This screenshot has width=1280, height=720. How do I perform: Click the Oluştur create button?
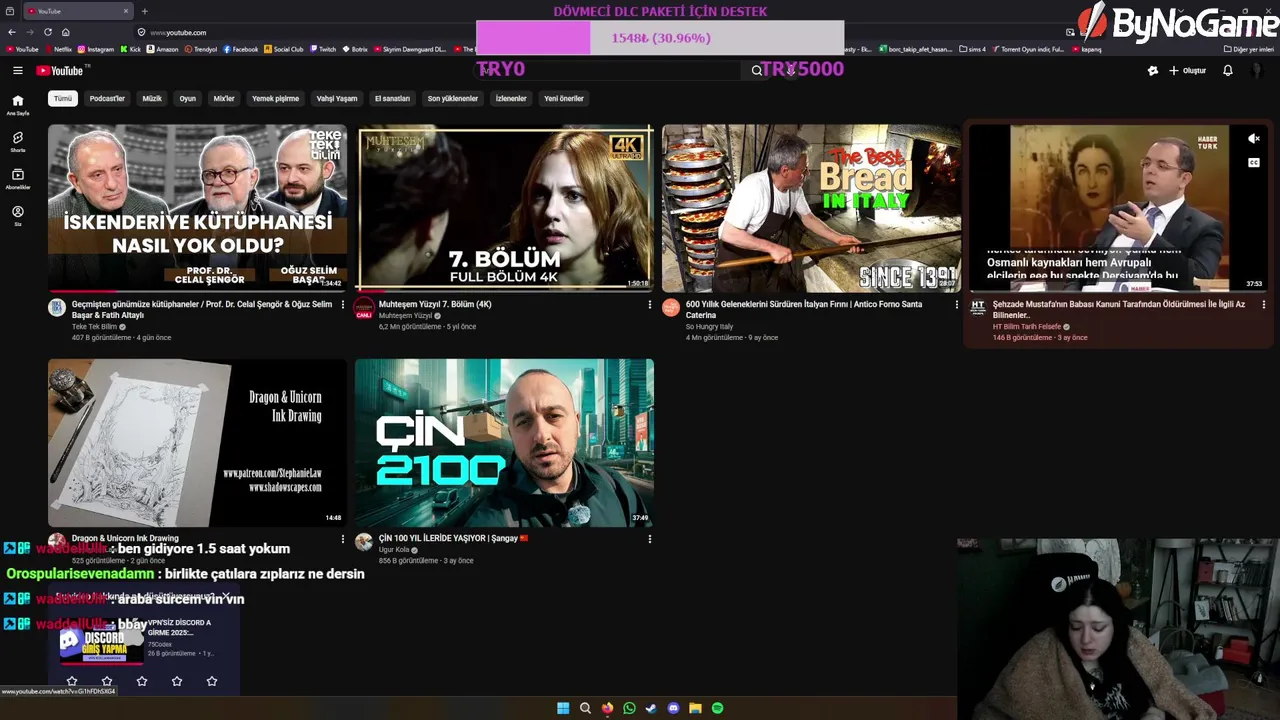point(1187,70)
